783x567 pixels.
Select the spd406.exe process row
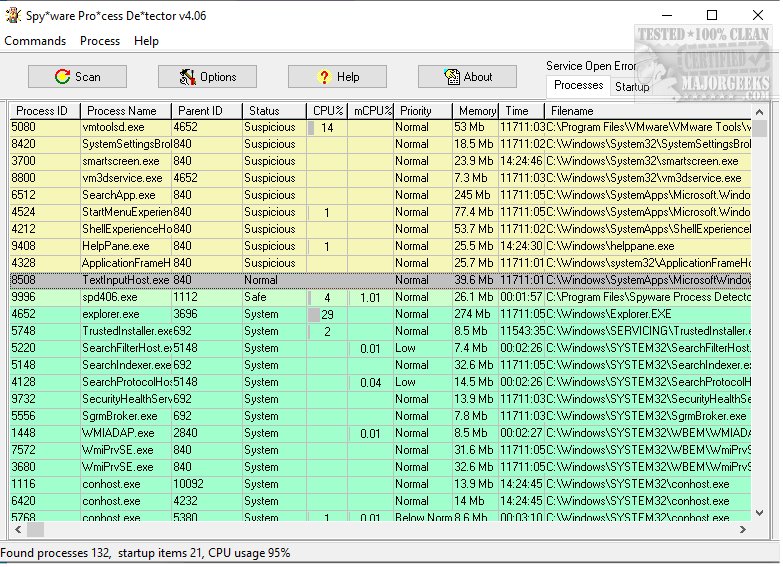[x=380, y=297]
